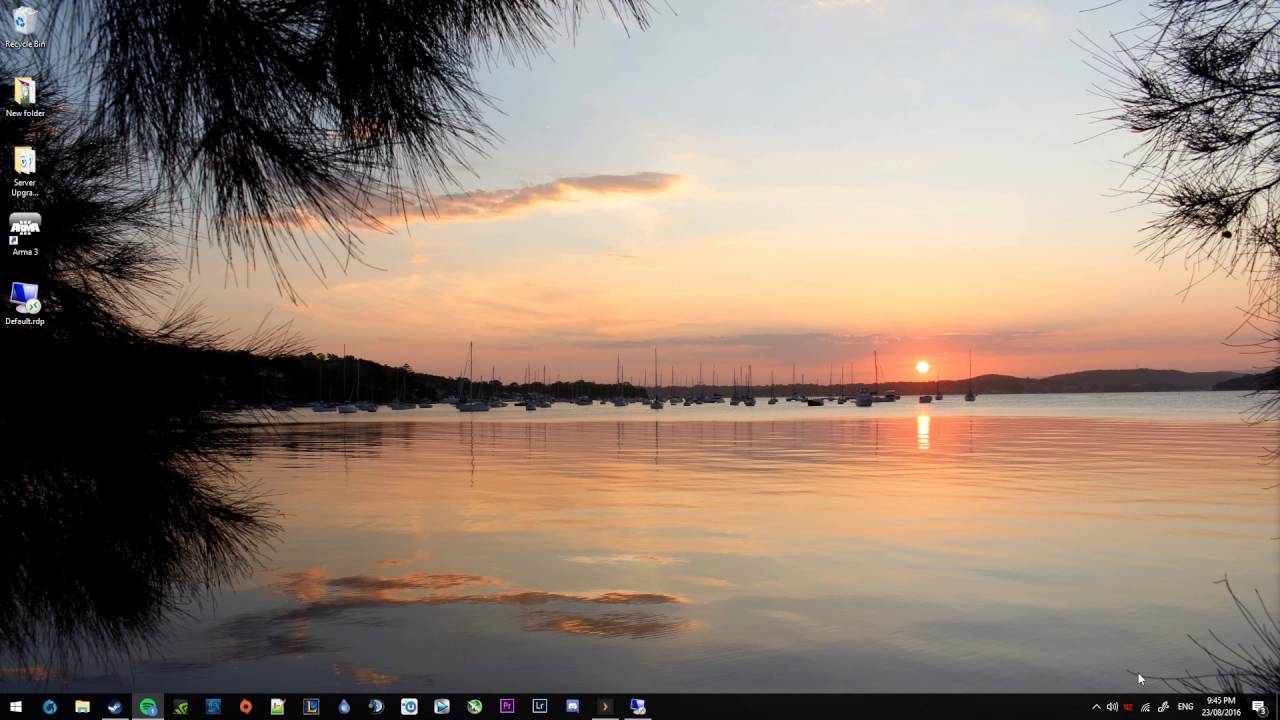Open Steam from the taskbar
This screenshot has width=1280, height=720.
coord(115,707)
